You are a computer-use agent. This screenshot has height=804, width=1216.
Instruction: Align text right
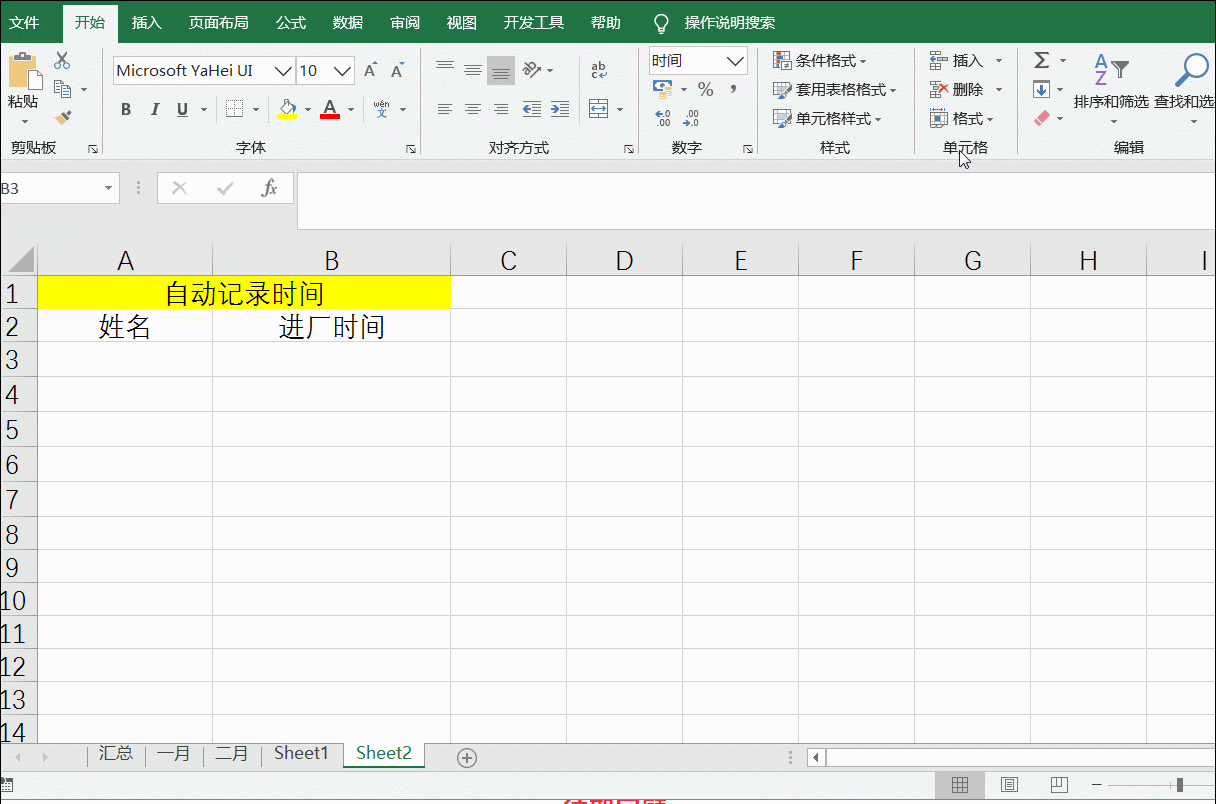pos(501,109)
